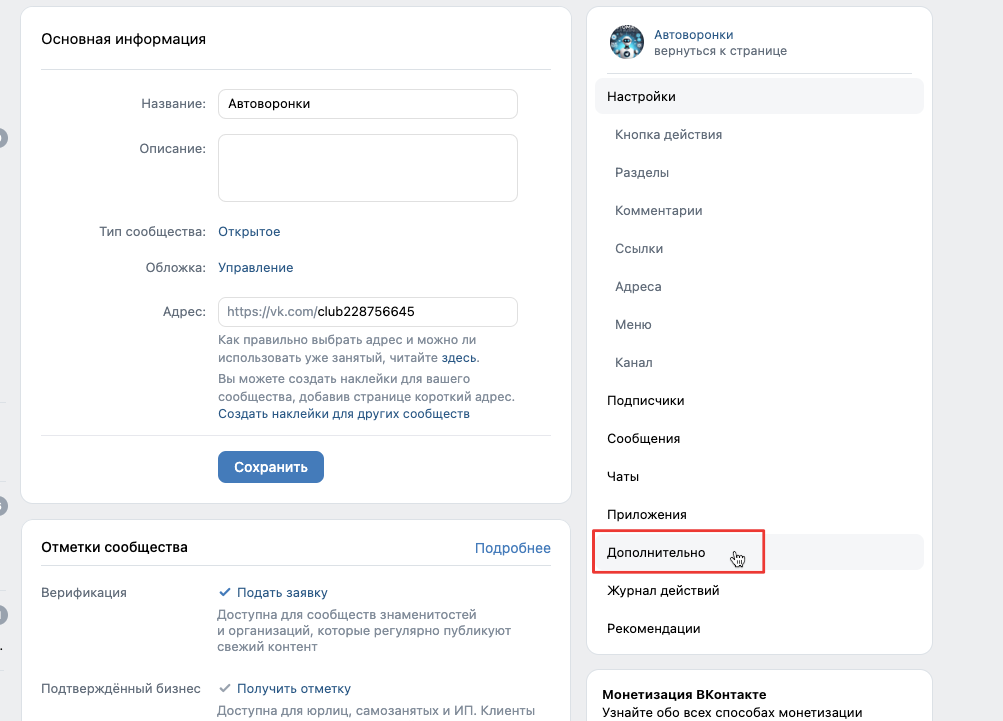Click the здесь link about address selection
This screenshot has height=721, width=1003.
tap(459, 357)
